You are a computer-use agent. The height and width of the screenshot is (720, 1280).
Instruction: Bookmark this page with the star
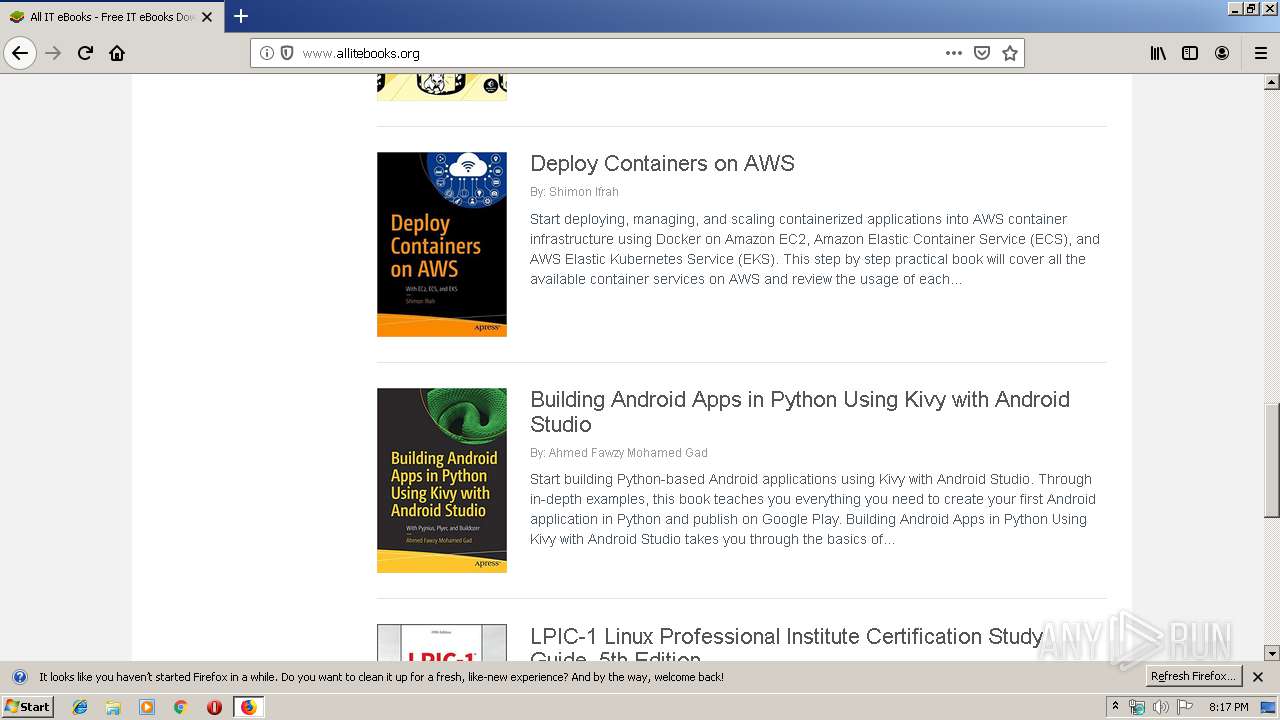tap(1010, 53)
